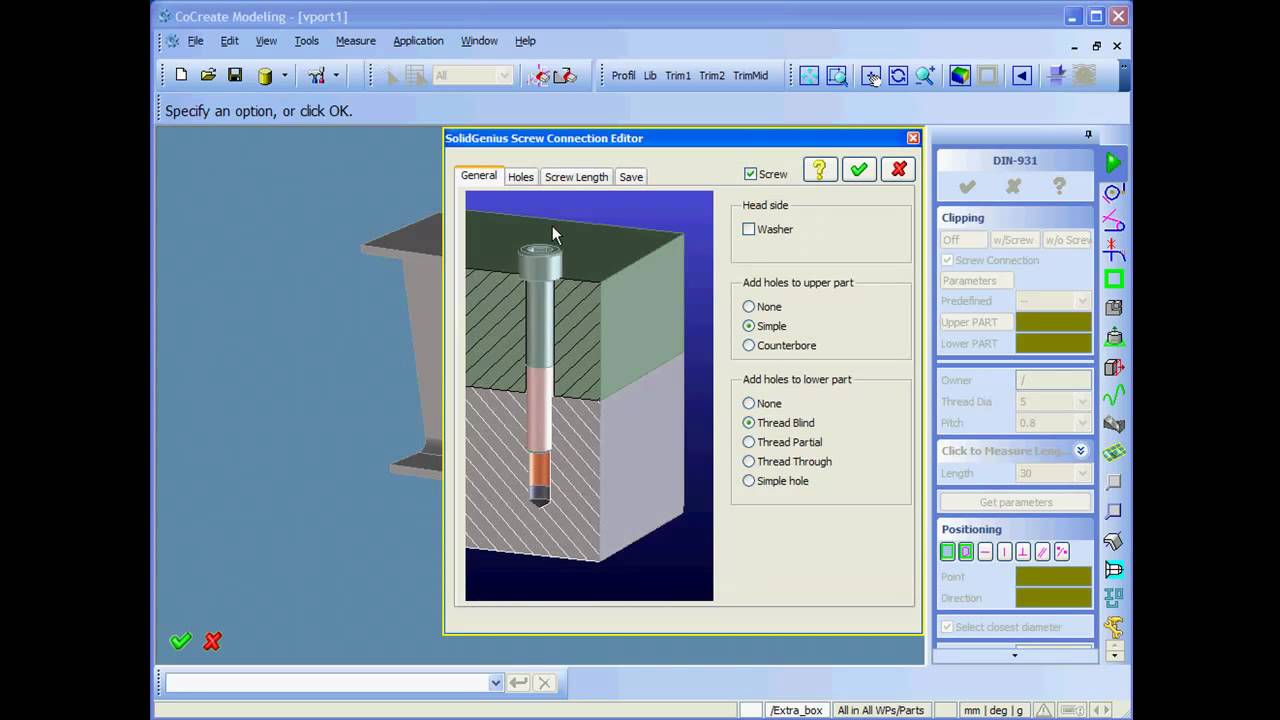Image resolution: width=1280 pixels, height=720 pixels.
Task: Toggle the Screw checkbox
Action: [750, 174]
